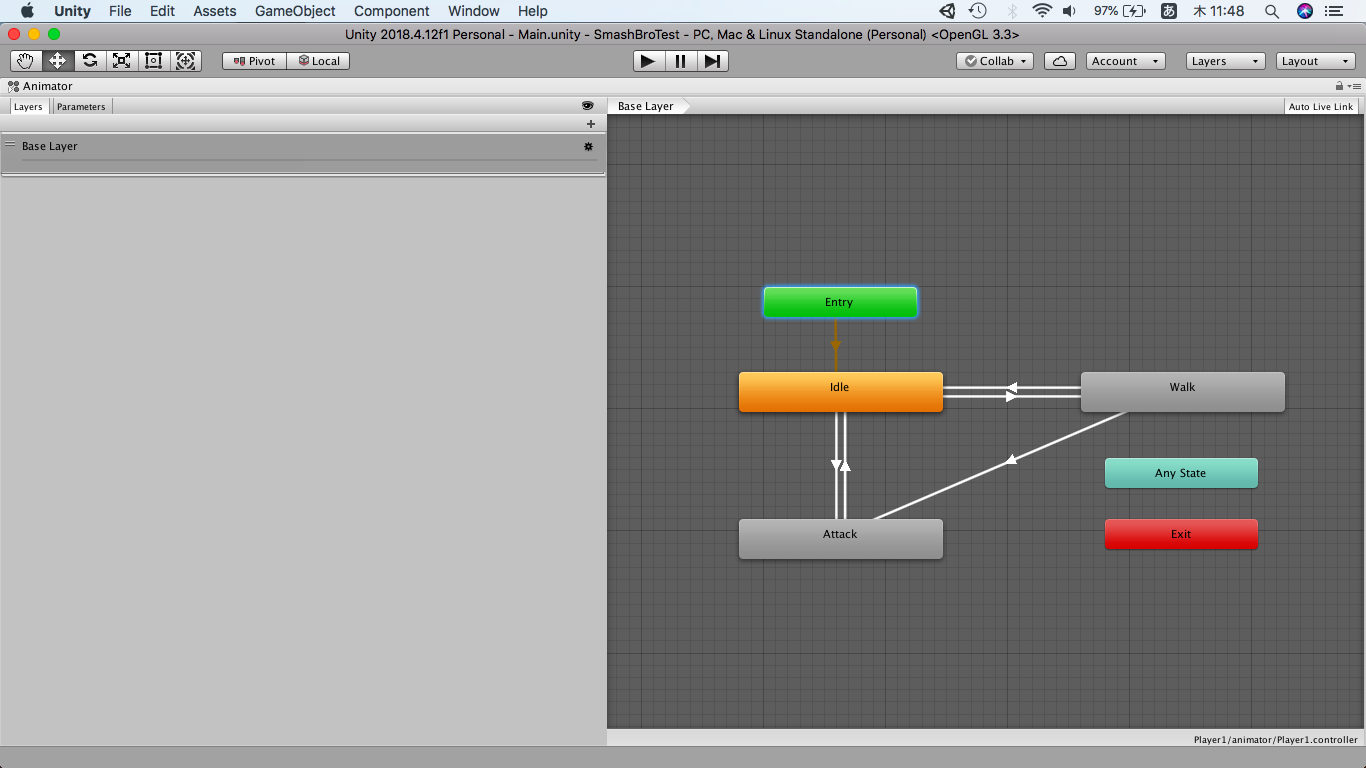Open the Layout dropdown
This screenshot has width=1366, height=768.
[x=1316, y=61]
